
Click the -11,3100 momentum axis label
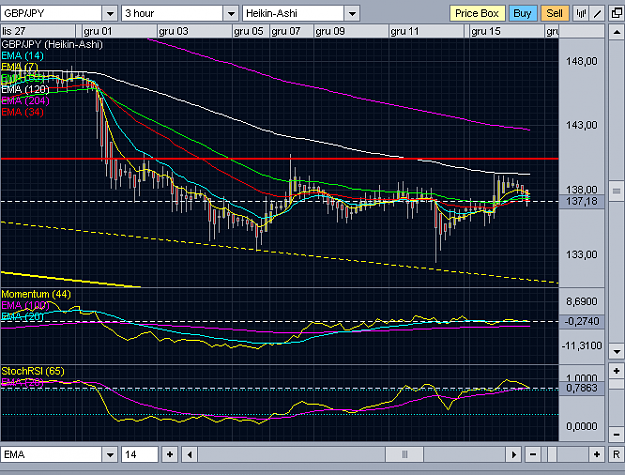(x=582, y=345)
